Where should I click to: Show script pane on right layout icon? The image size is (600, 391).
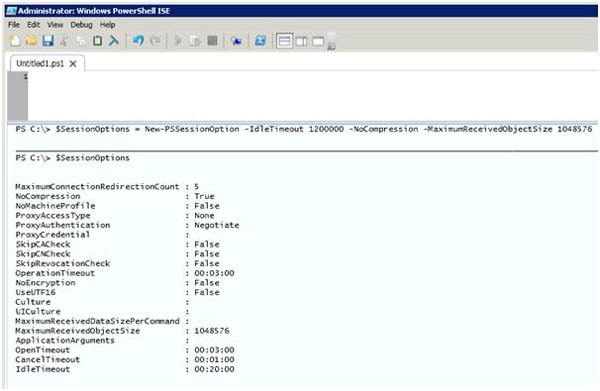tap(301, 41)
